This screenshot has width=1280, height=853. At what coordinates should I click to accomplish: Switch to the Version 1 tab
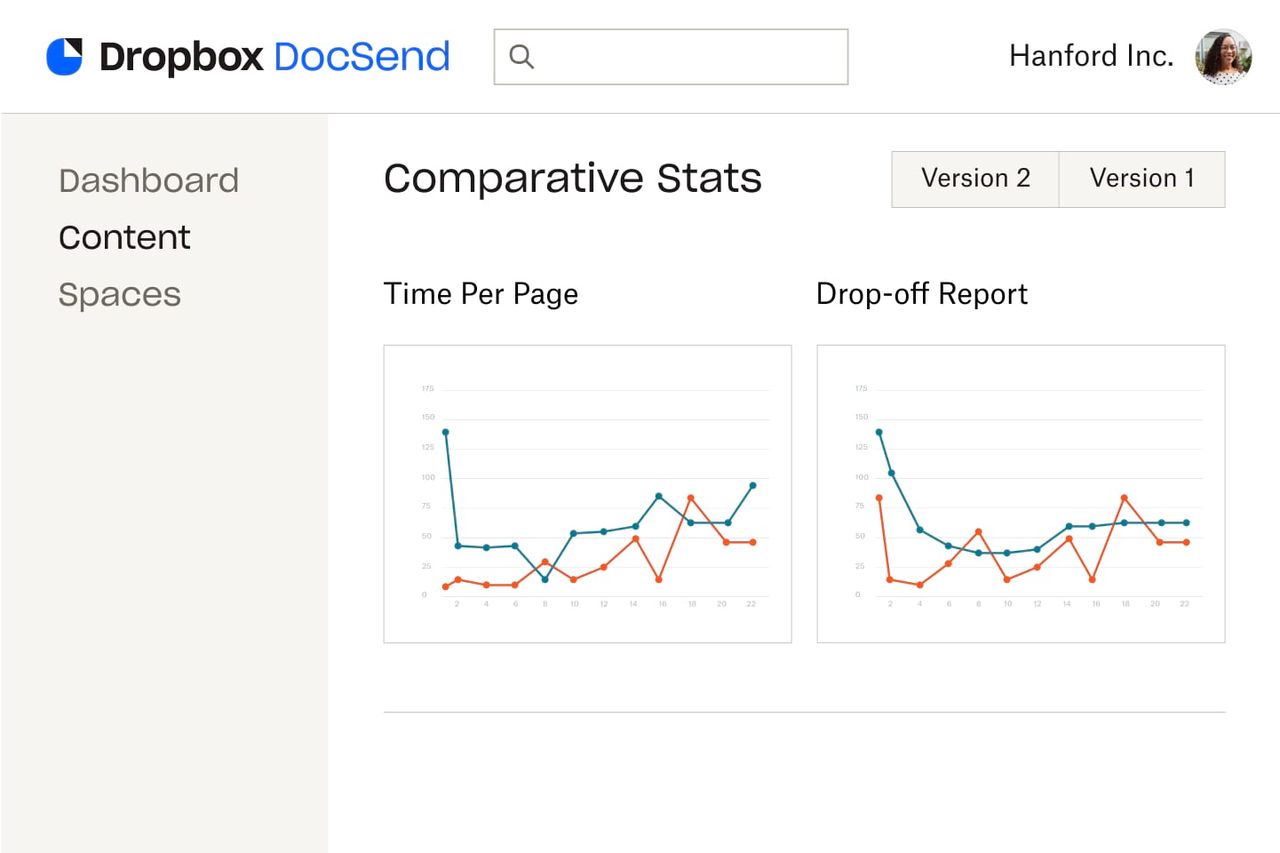1142,178
